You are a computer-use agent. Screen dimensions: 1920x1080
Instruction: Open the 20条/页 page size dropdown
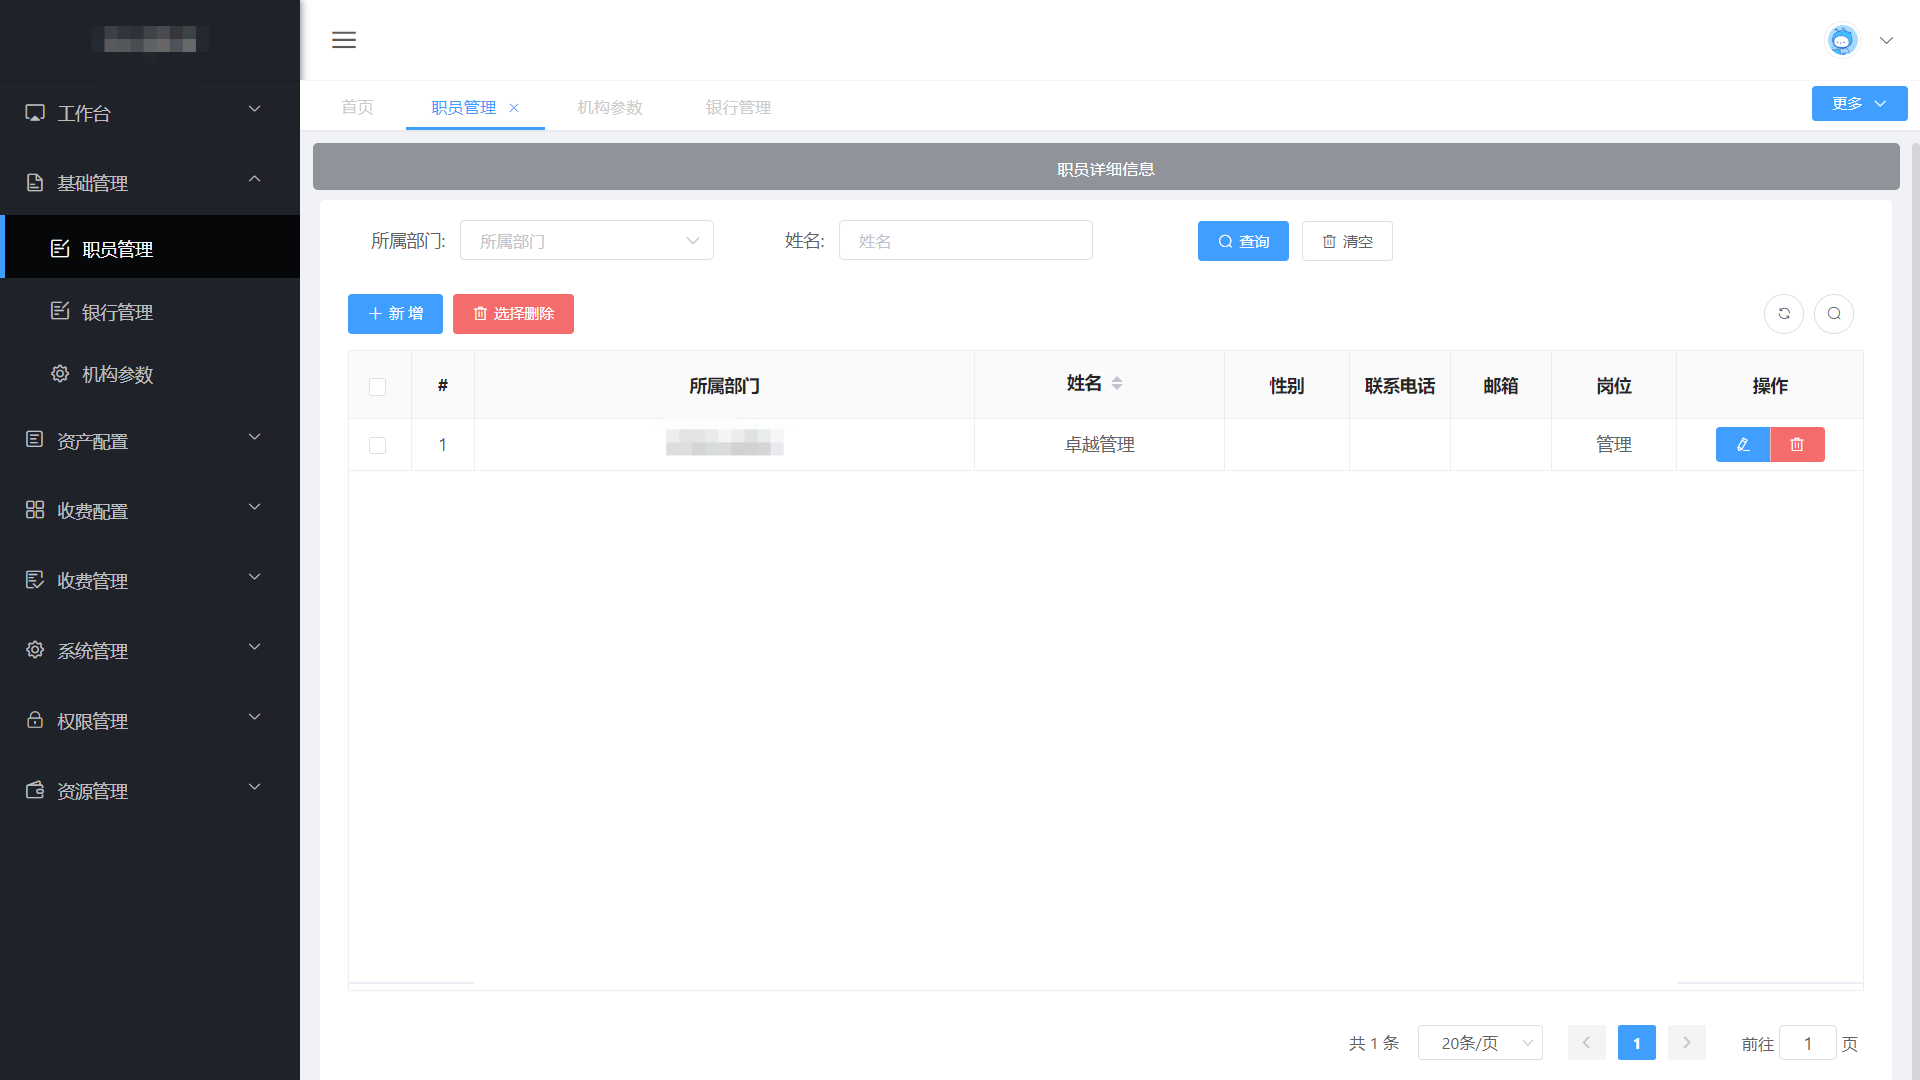1480,1043
